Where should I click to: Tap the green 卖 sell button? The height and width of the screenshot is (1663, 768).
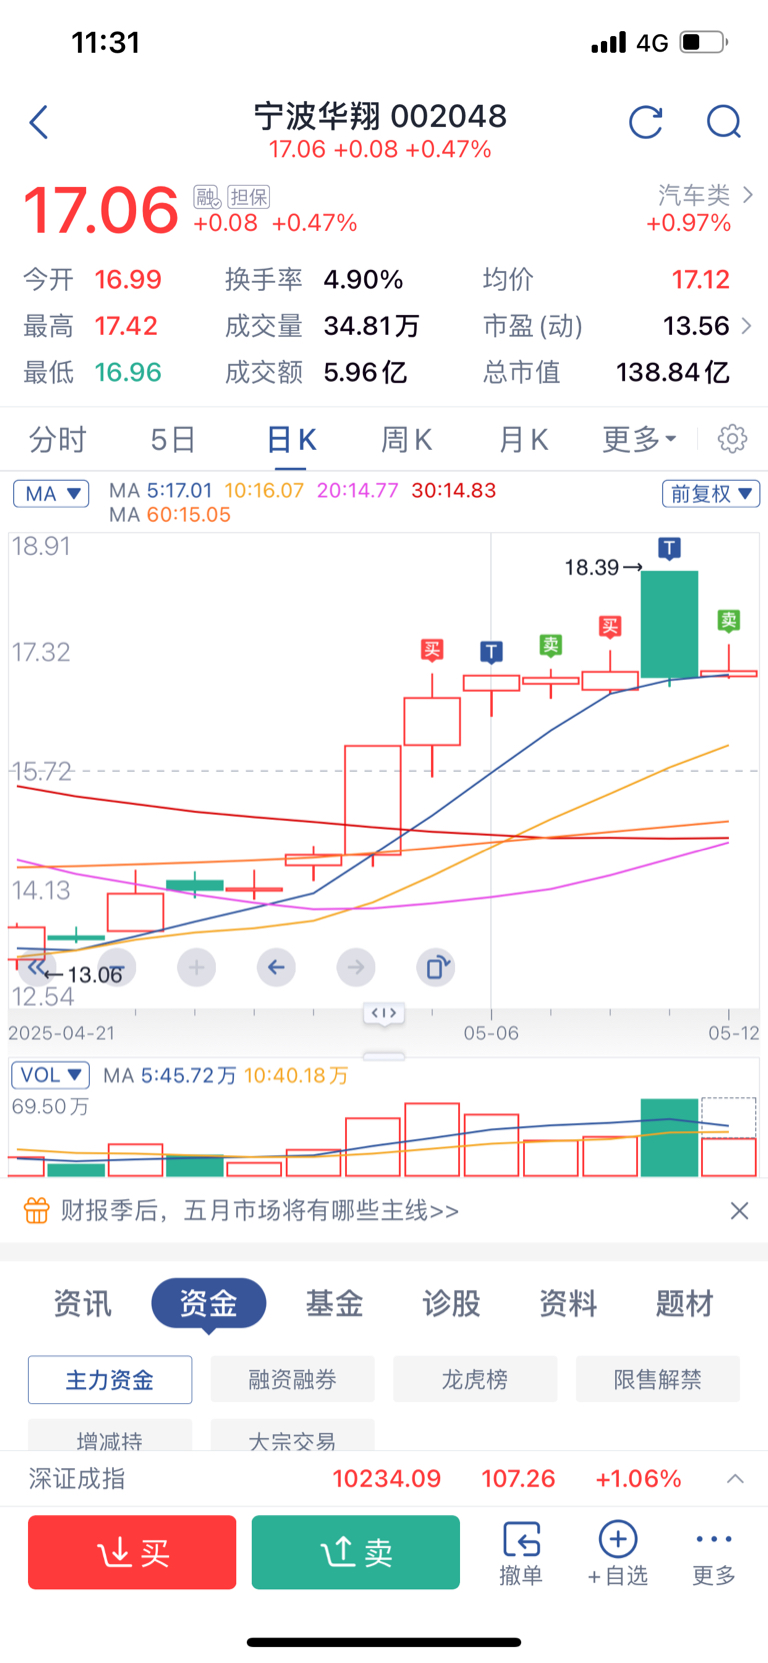(x=356, y=1552)
